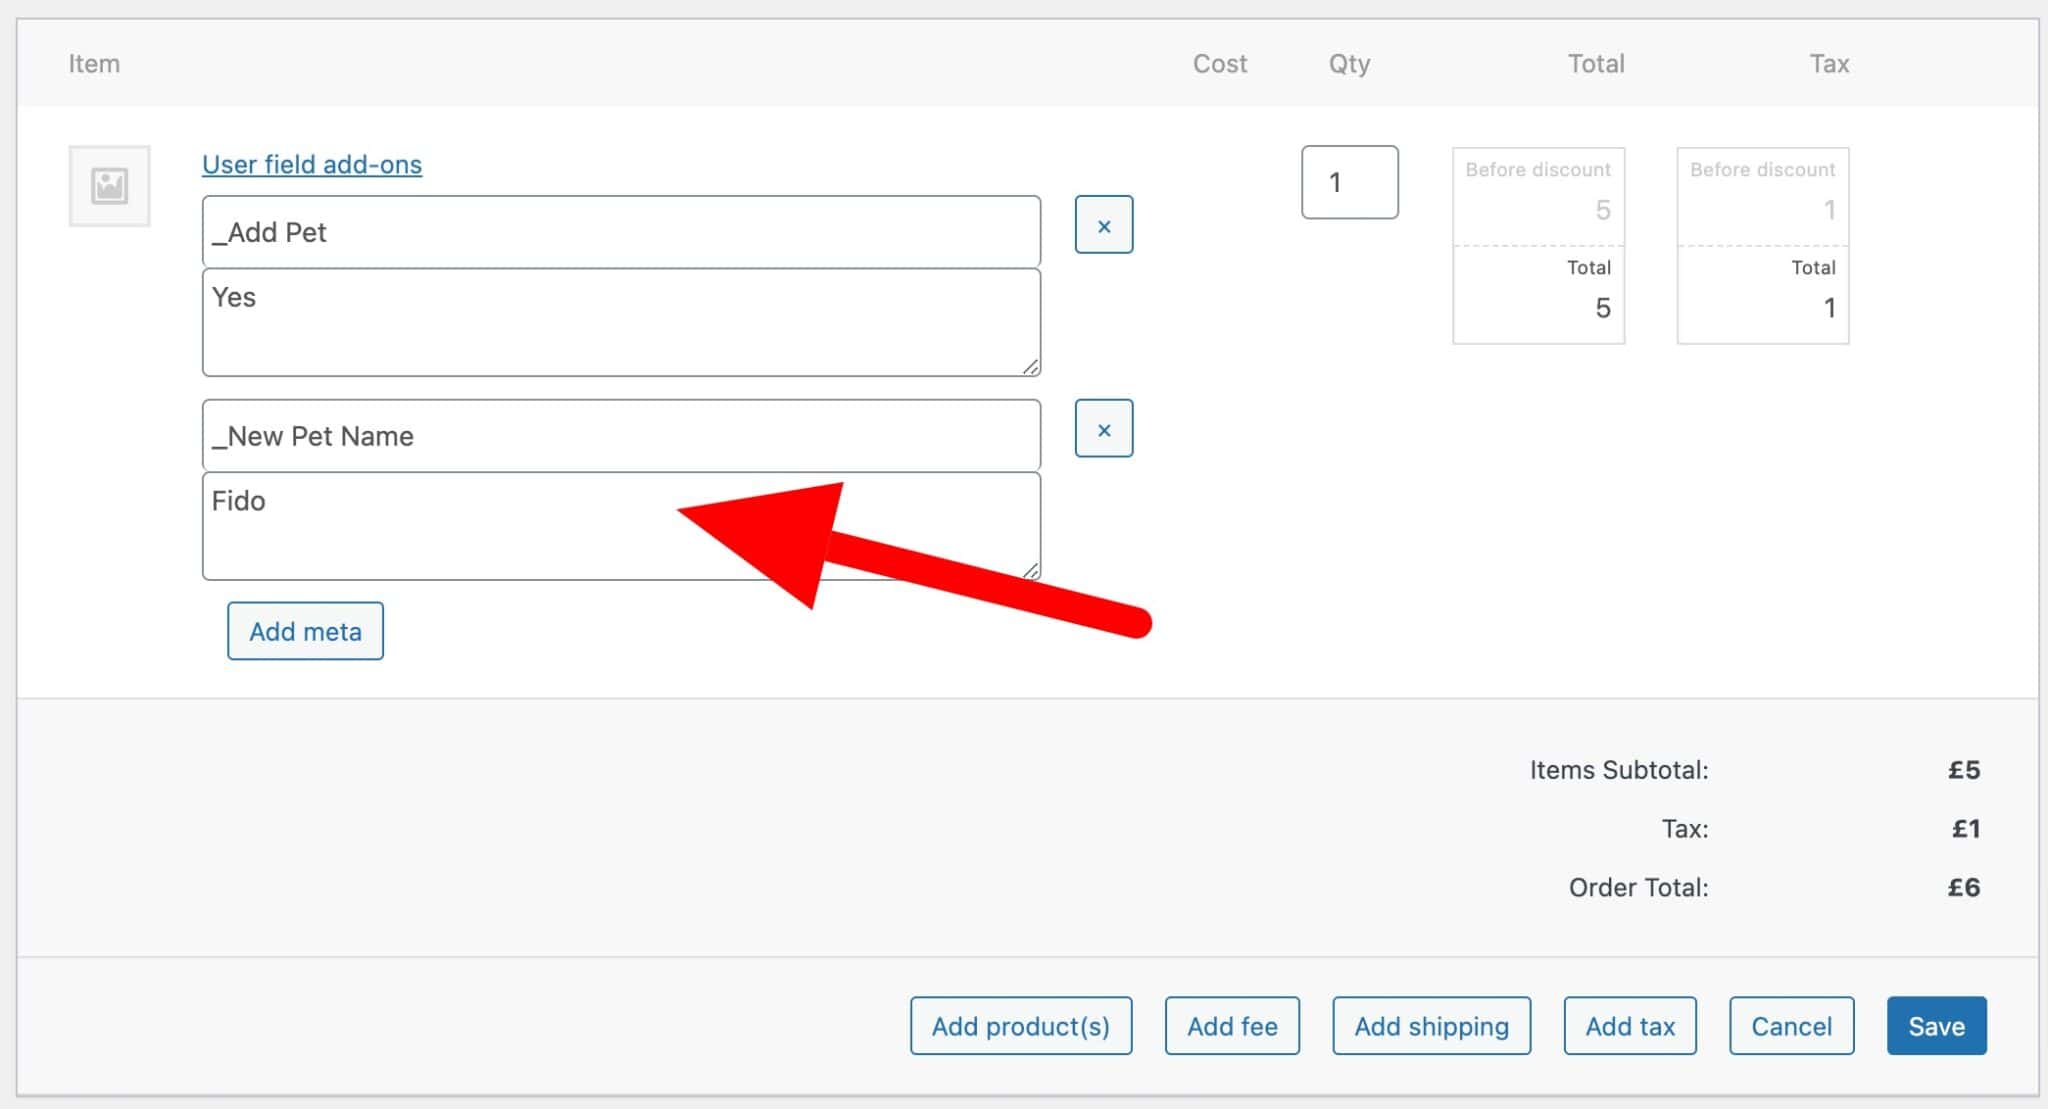This screenshot has width=2048, height=1109.
Task: Select the quantity input showing 1
Action: (x=1349, y=182)
